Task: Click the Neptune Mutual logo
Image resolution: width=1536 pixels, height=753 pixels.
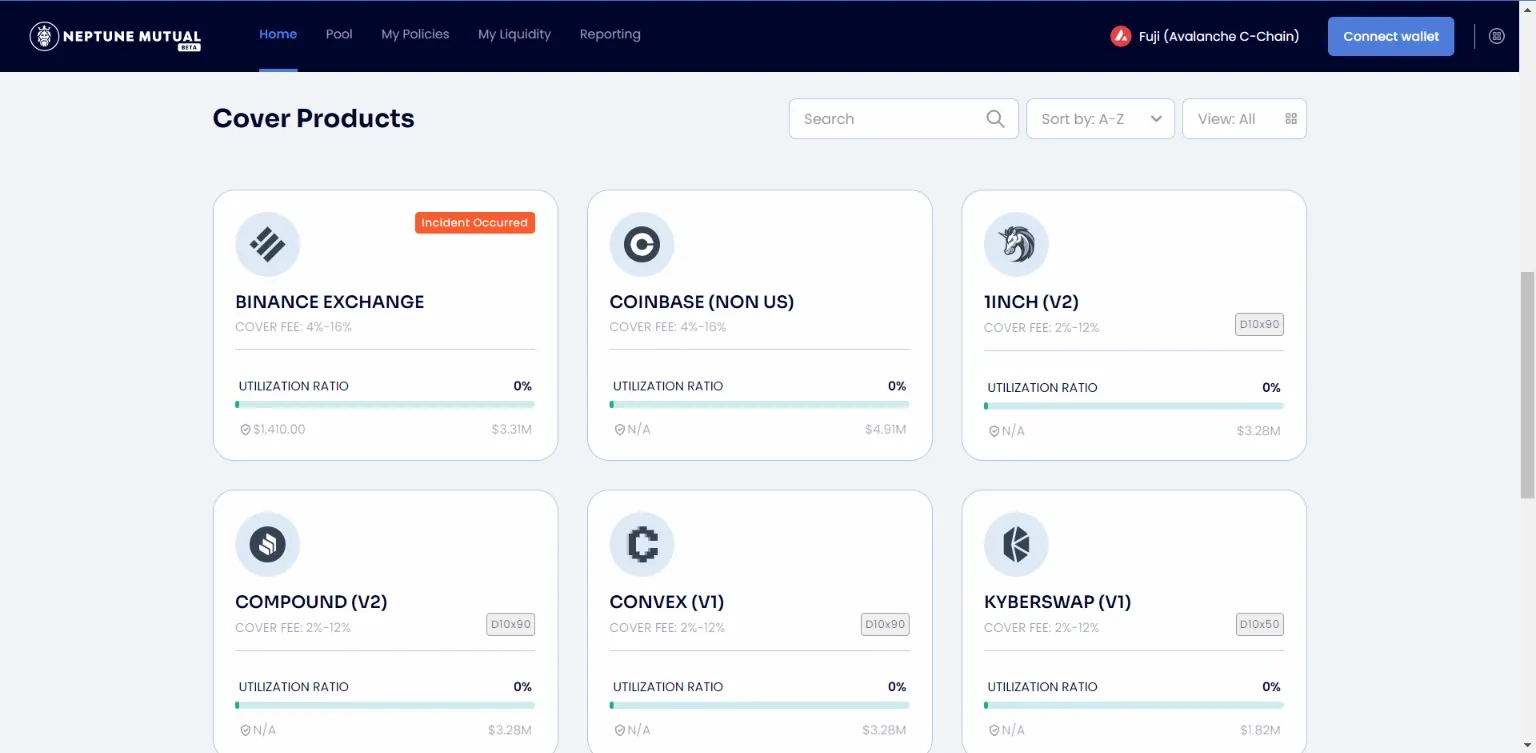Action: (x=115, y=36)
